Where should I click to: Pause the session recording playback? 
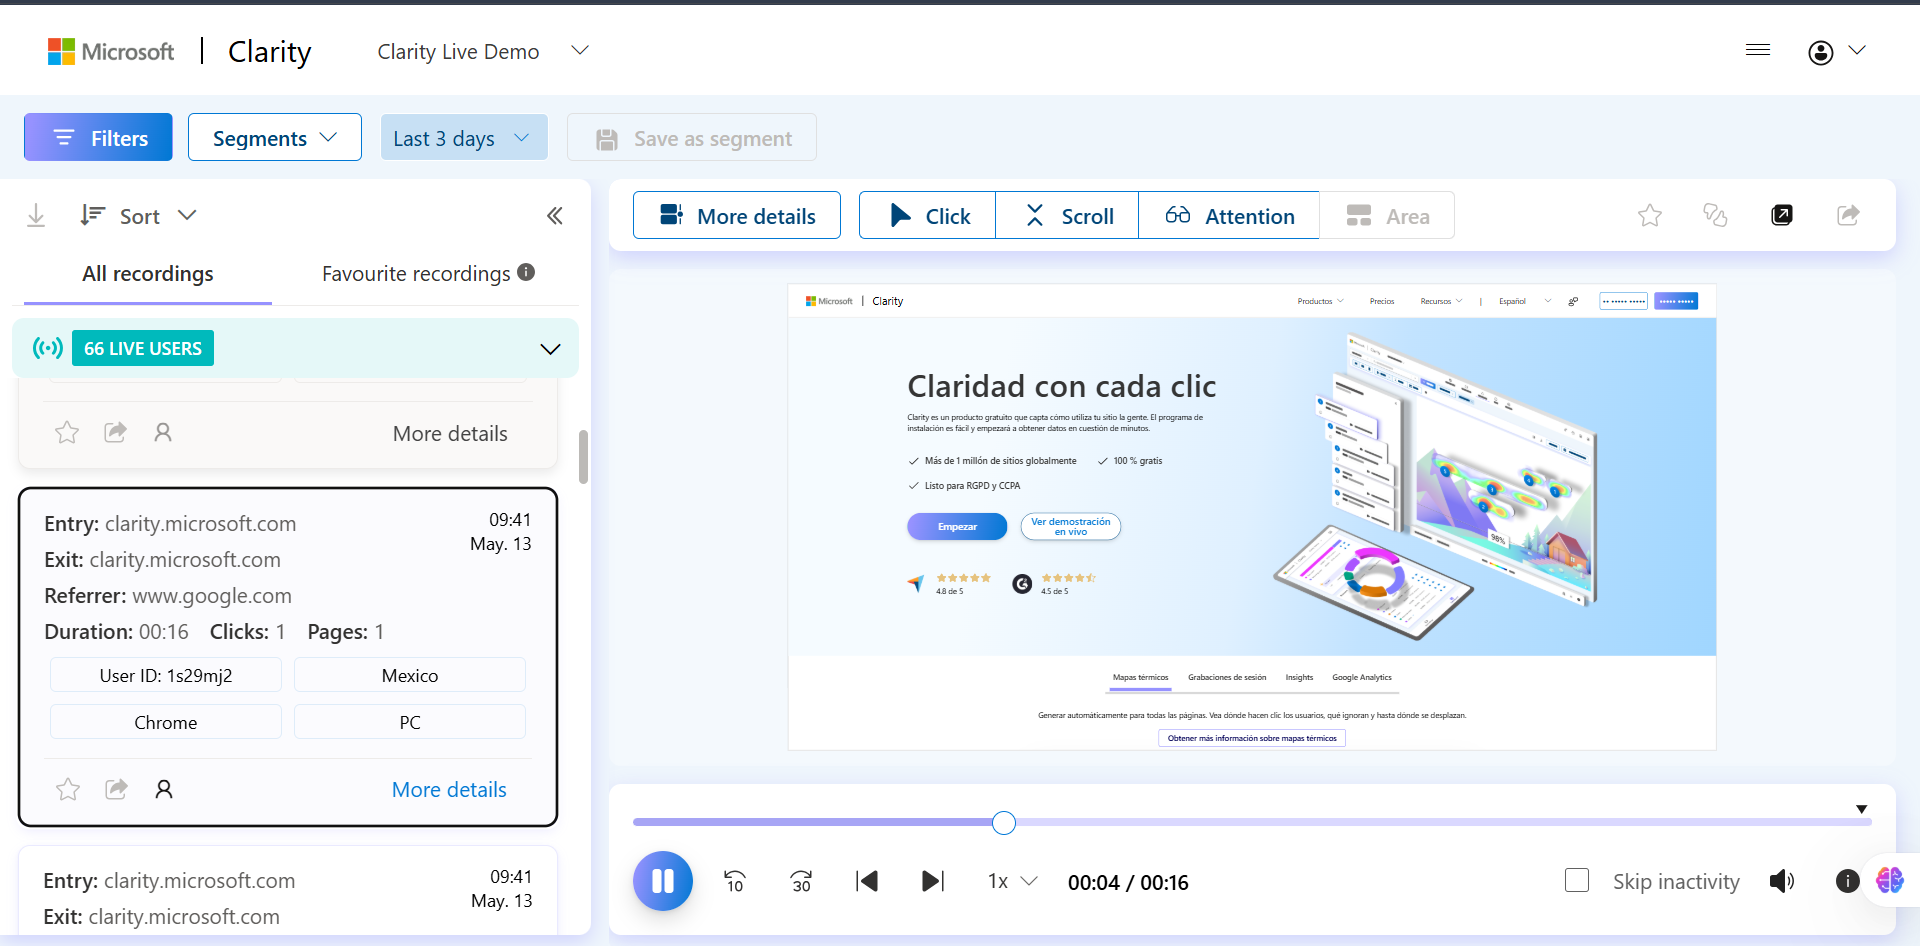662,881
